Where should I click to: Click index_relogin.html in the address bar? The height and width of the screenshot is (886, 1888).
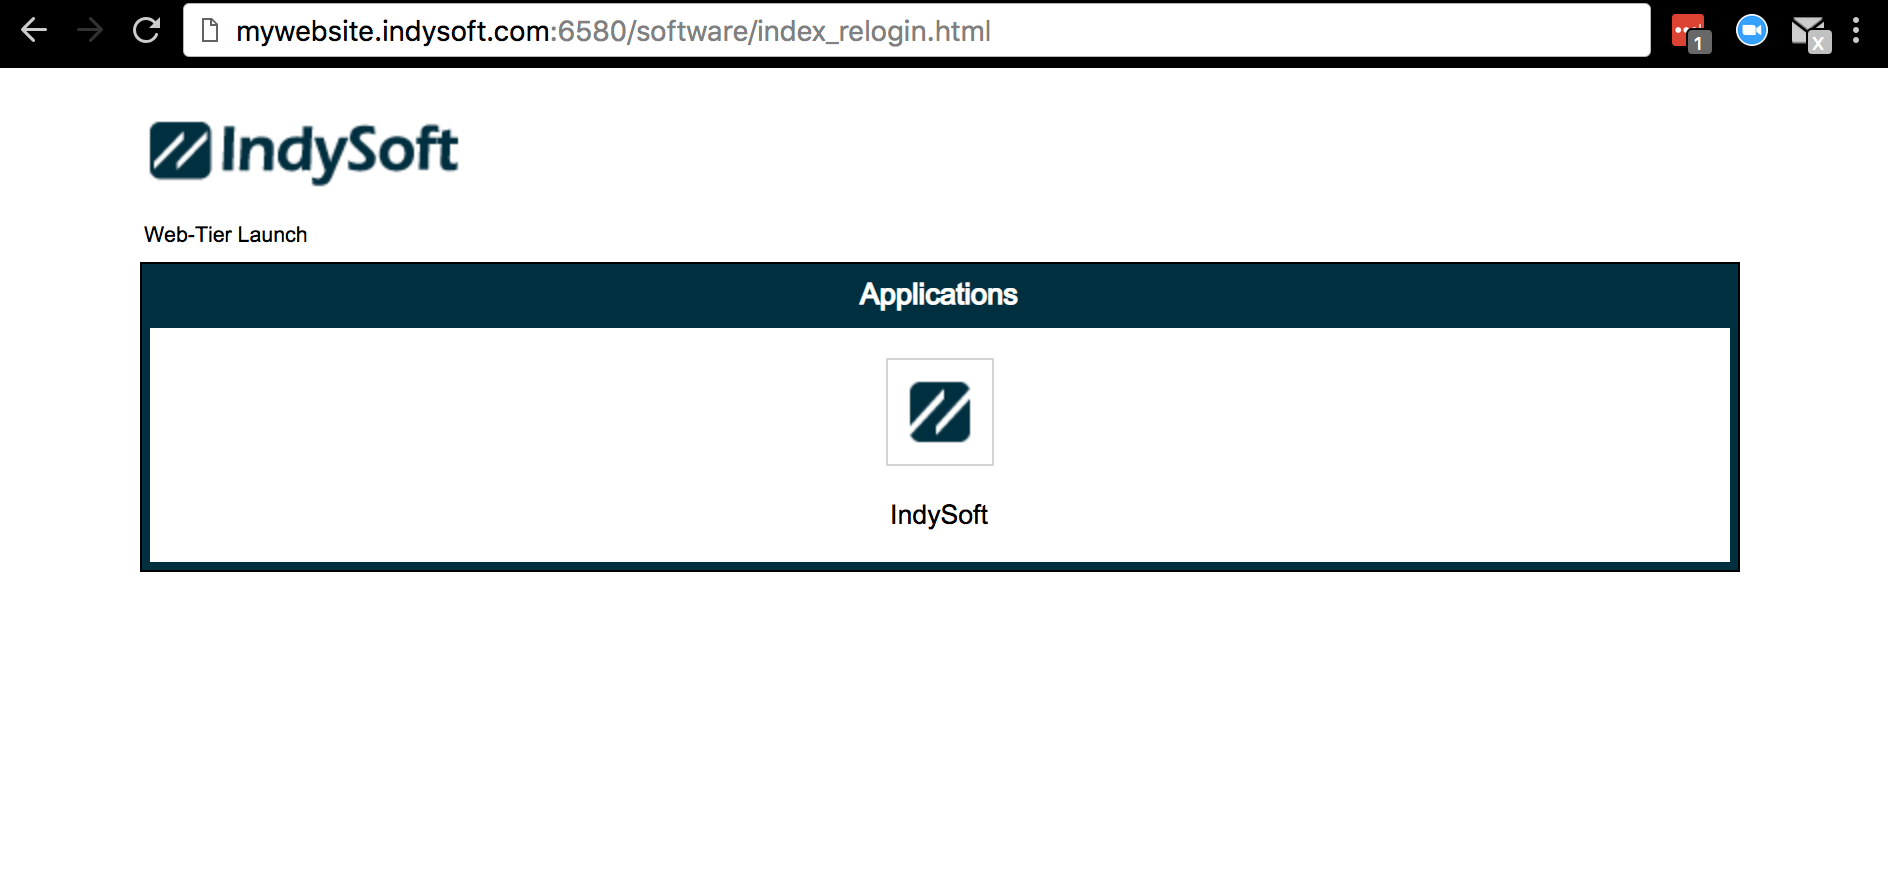click(873, 32)
